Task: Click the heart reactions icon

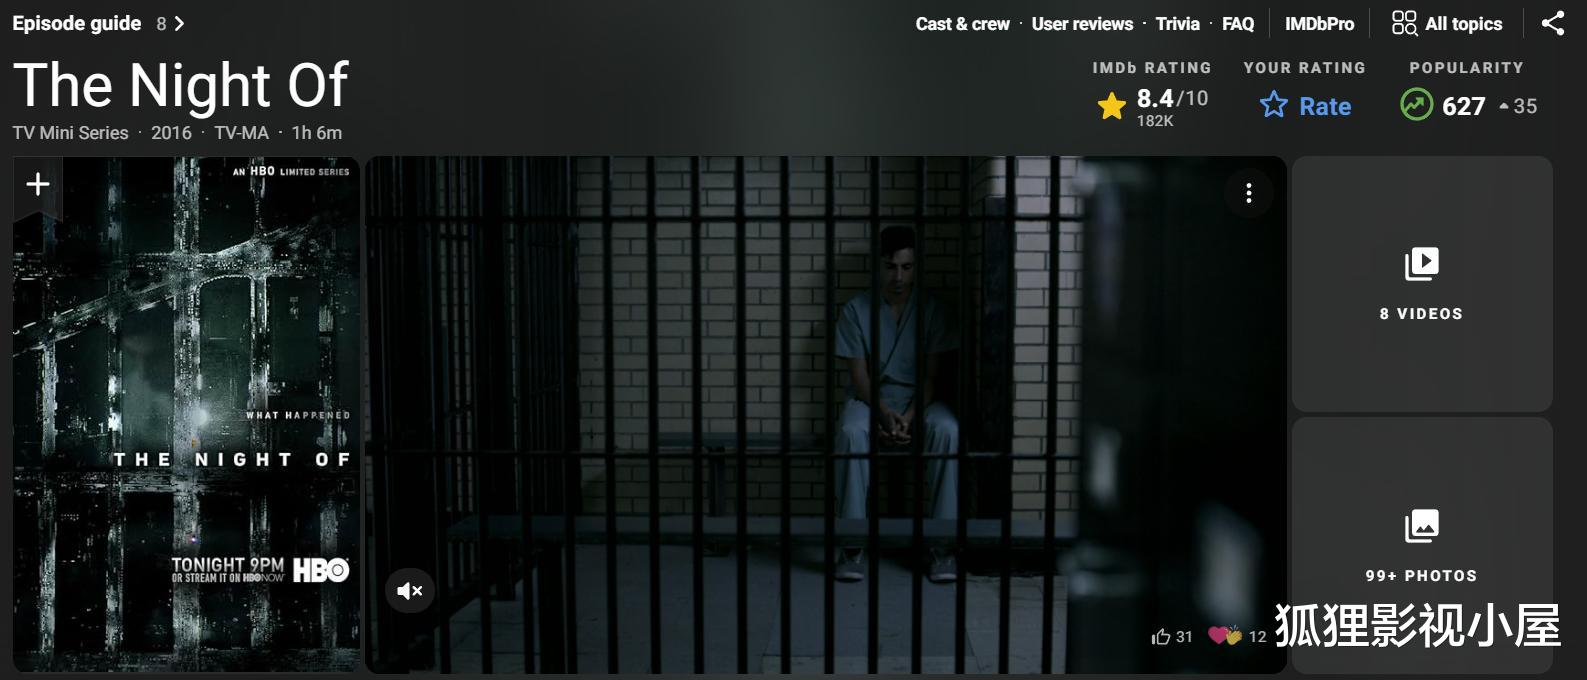Action: (x=1225, y=636)
